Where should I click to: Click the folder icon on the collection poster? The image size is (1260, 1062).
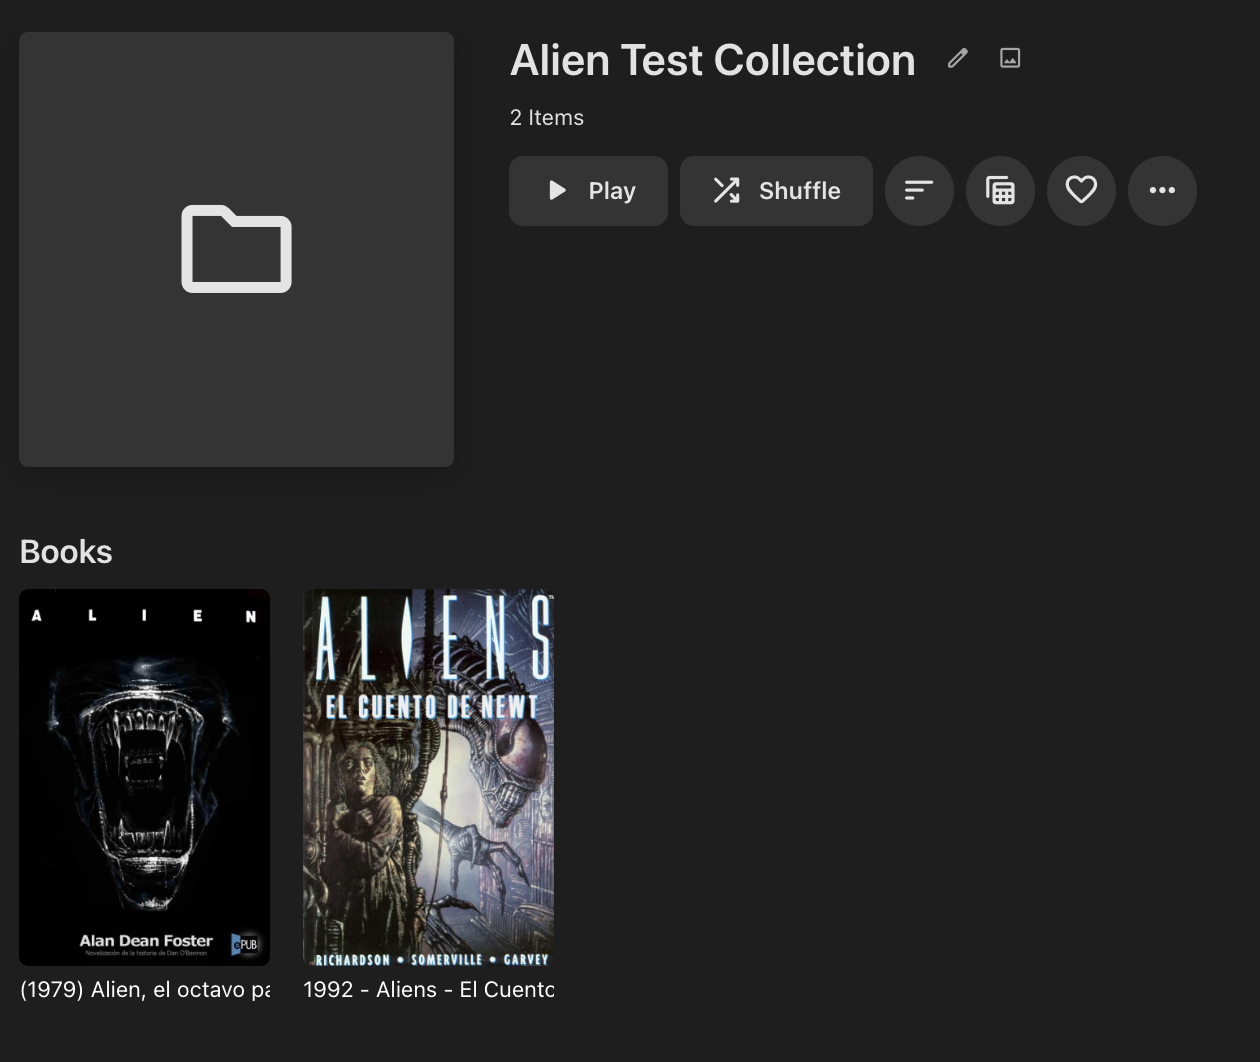click(x=236, y=249)
